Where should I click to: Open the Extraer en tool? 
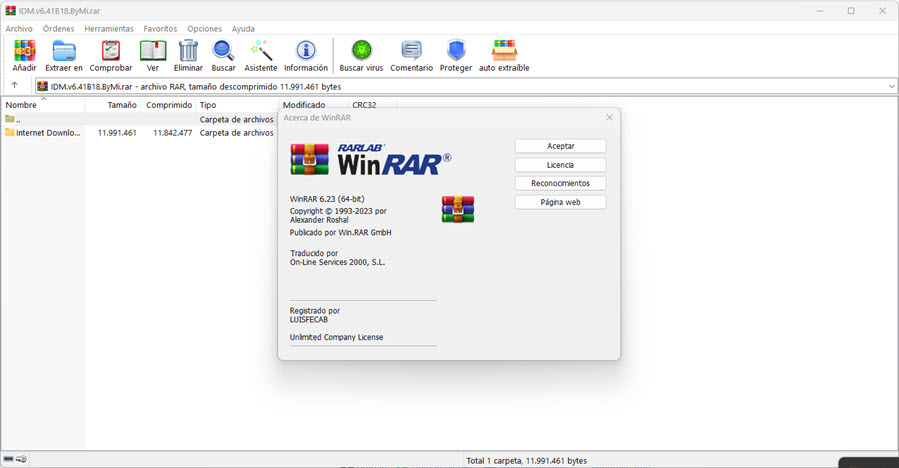pos(64,56)
